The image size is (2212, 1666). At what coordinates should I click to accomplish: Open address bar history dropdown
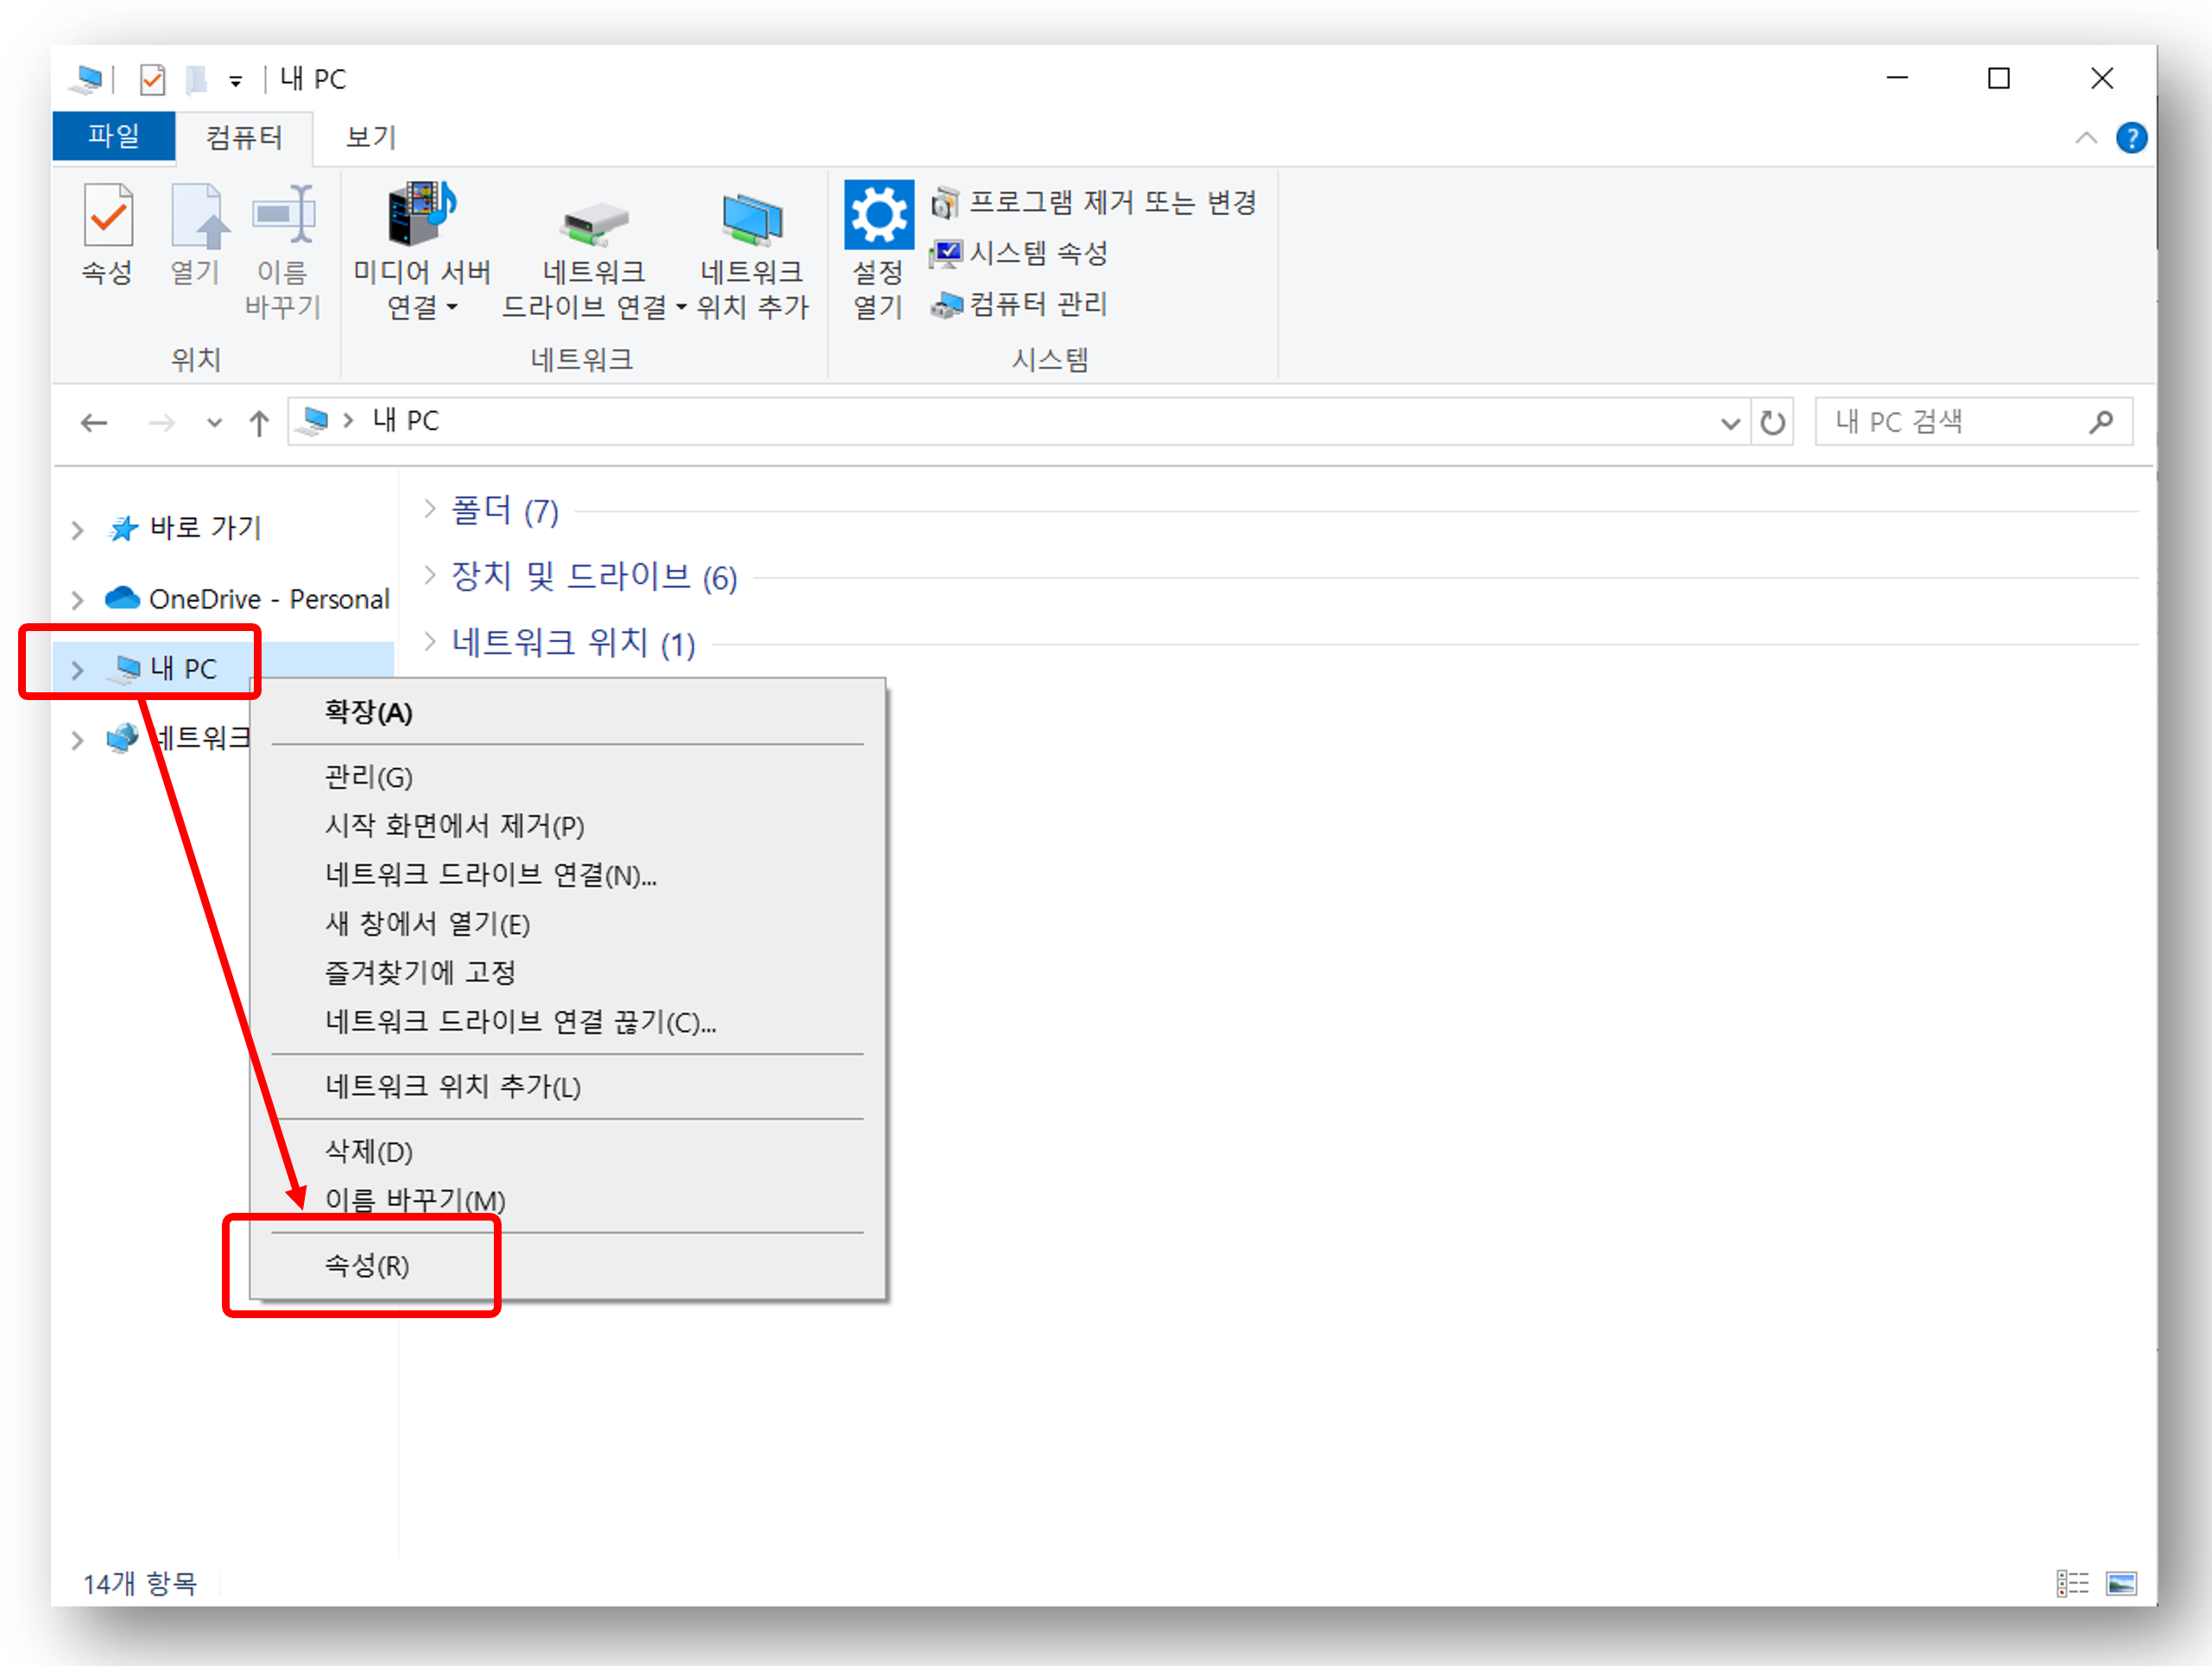click(1730, 423)
